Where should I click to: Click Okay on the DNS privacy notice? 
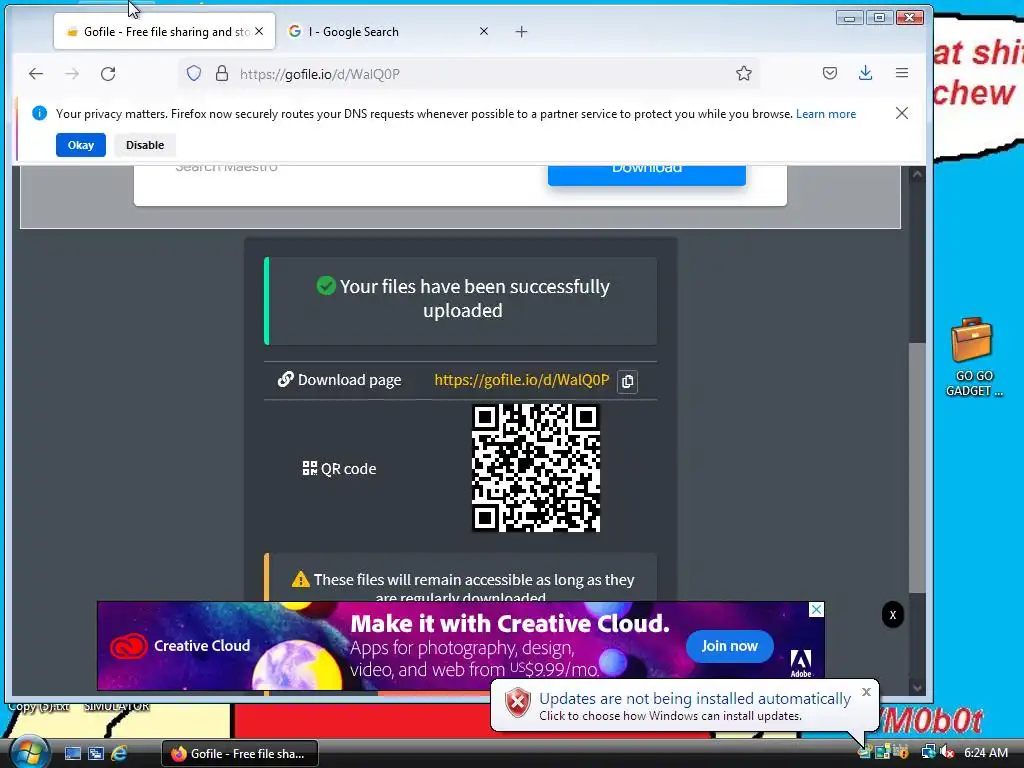point(81,145)
